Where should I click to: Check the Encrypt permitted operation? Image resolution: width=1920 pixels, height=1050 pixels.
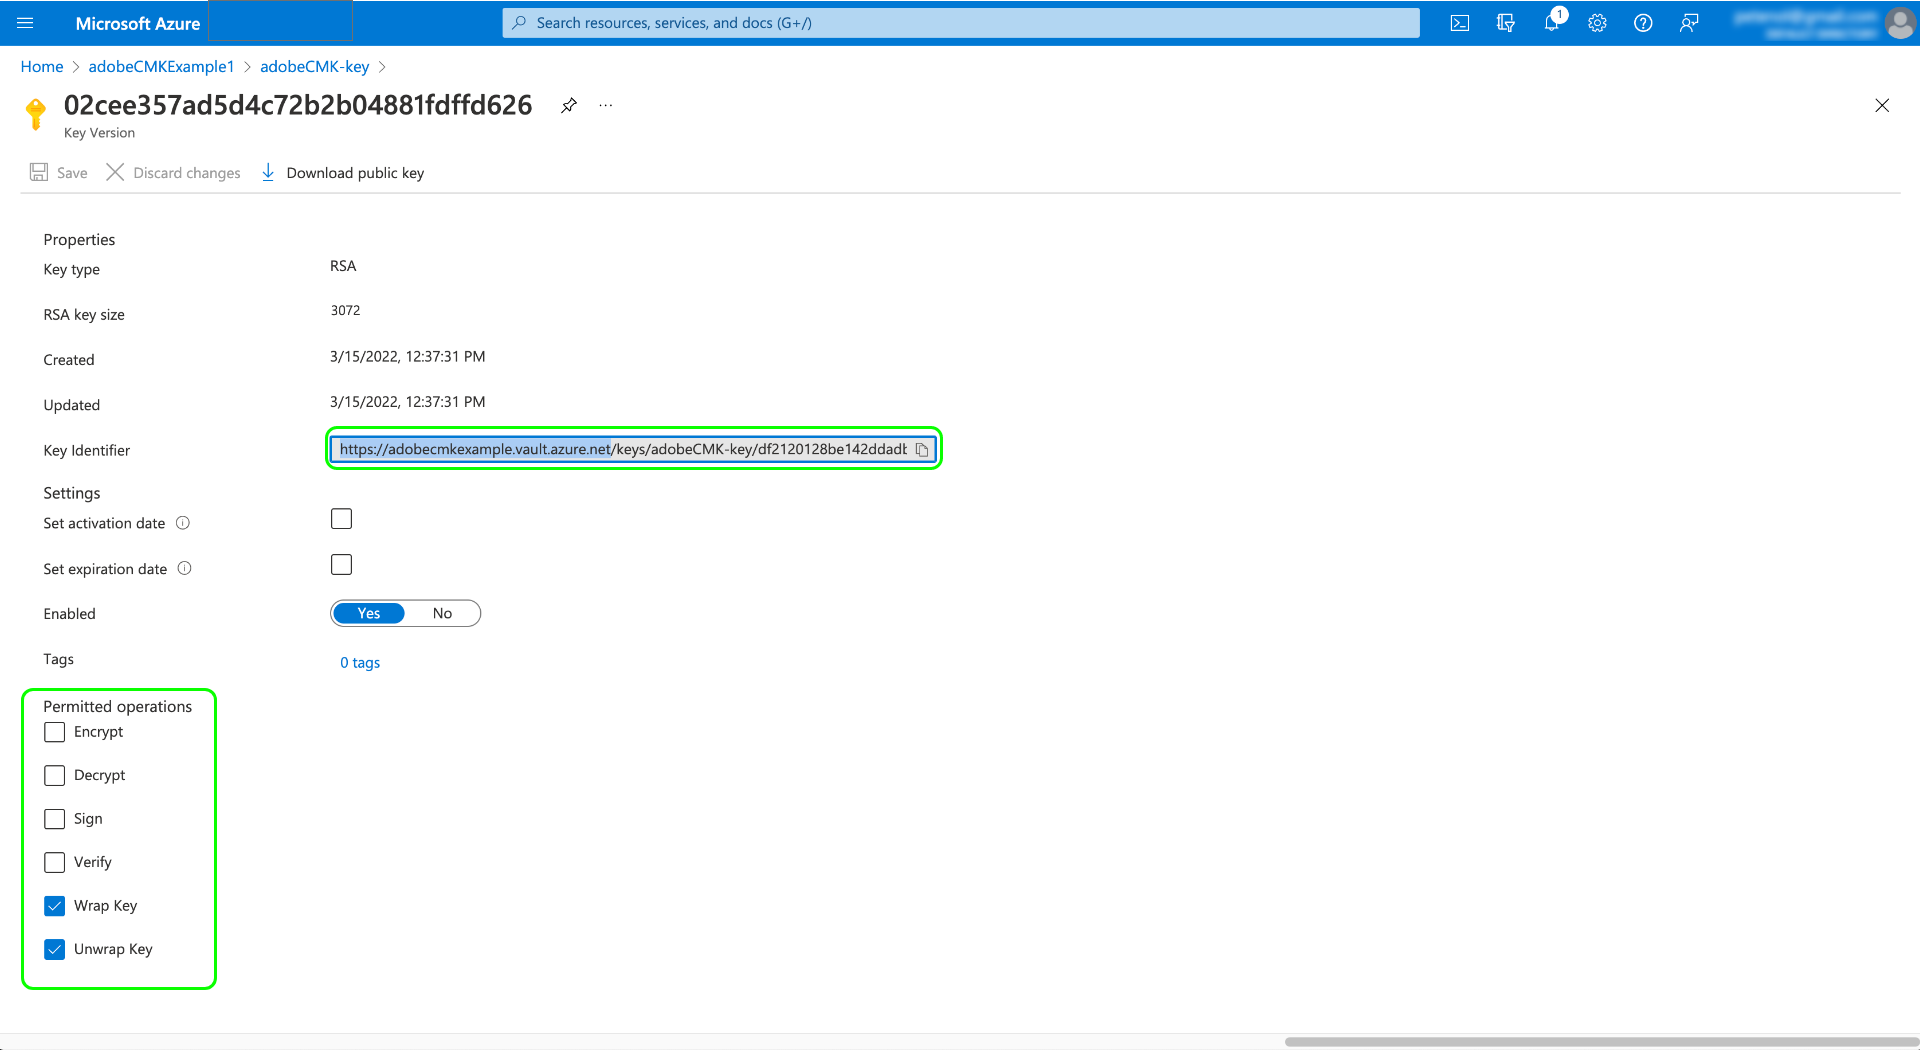pos(55,732)
